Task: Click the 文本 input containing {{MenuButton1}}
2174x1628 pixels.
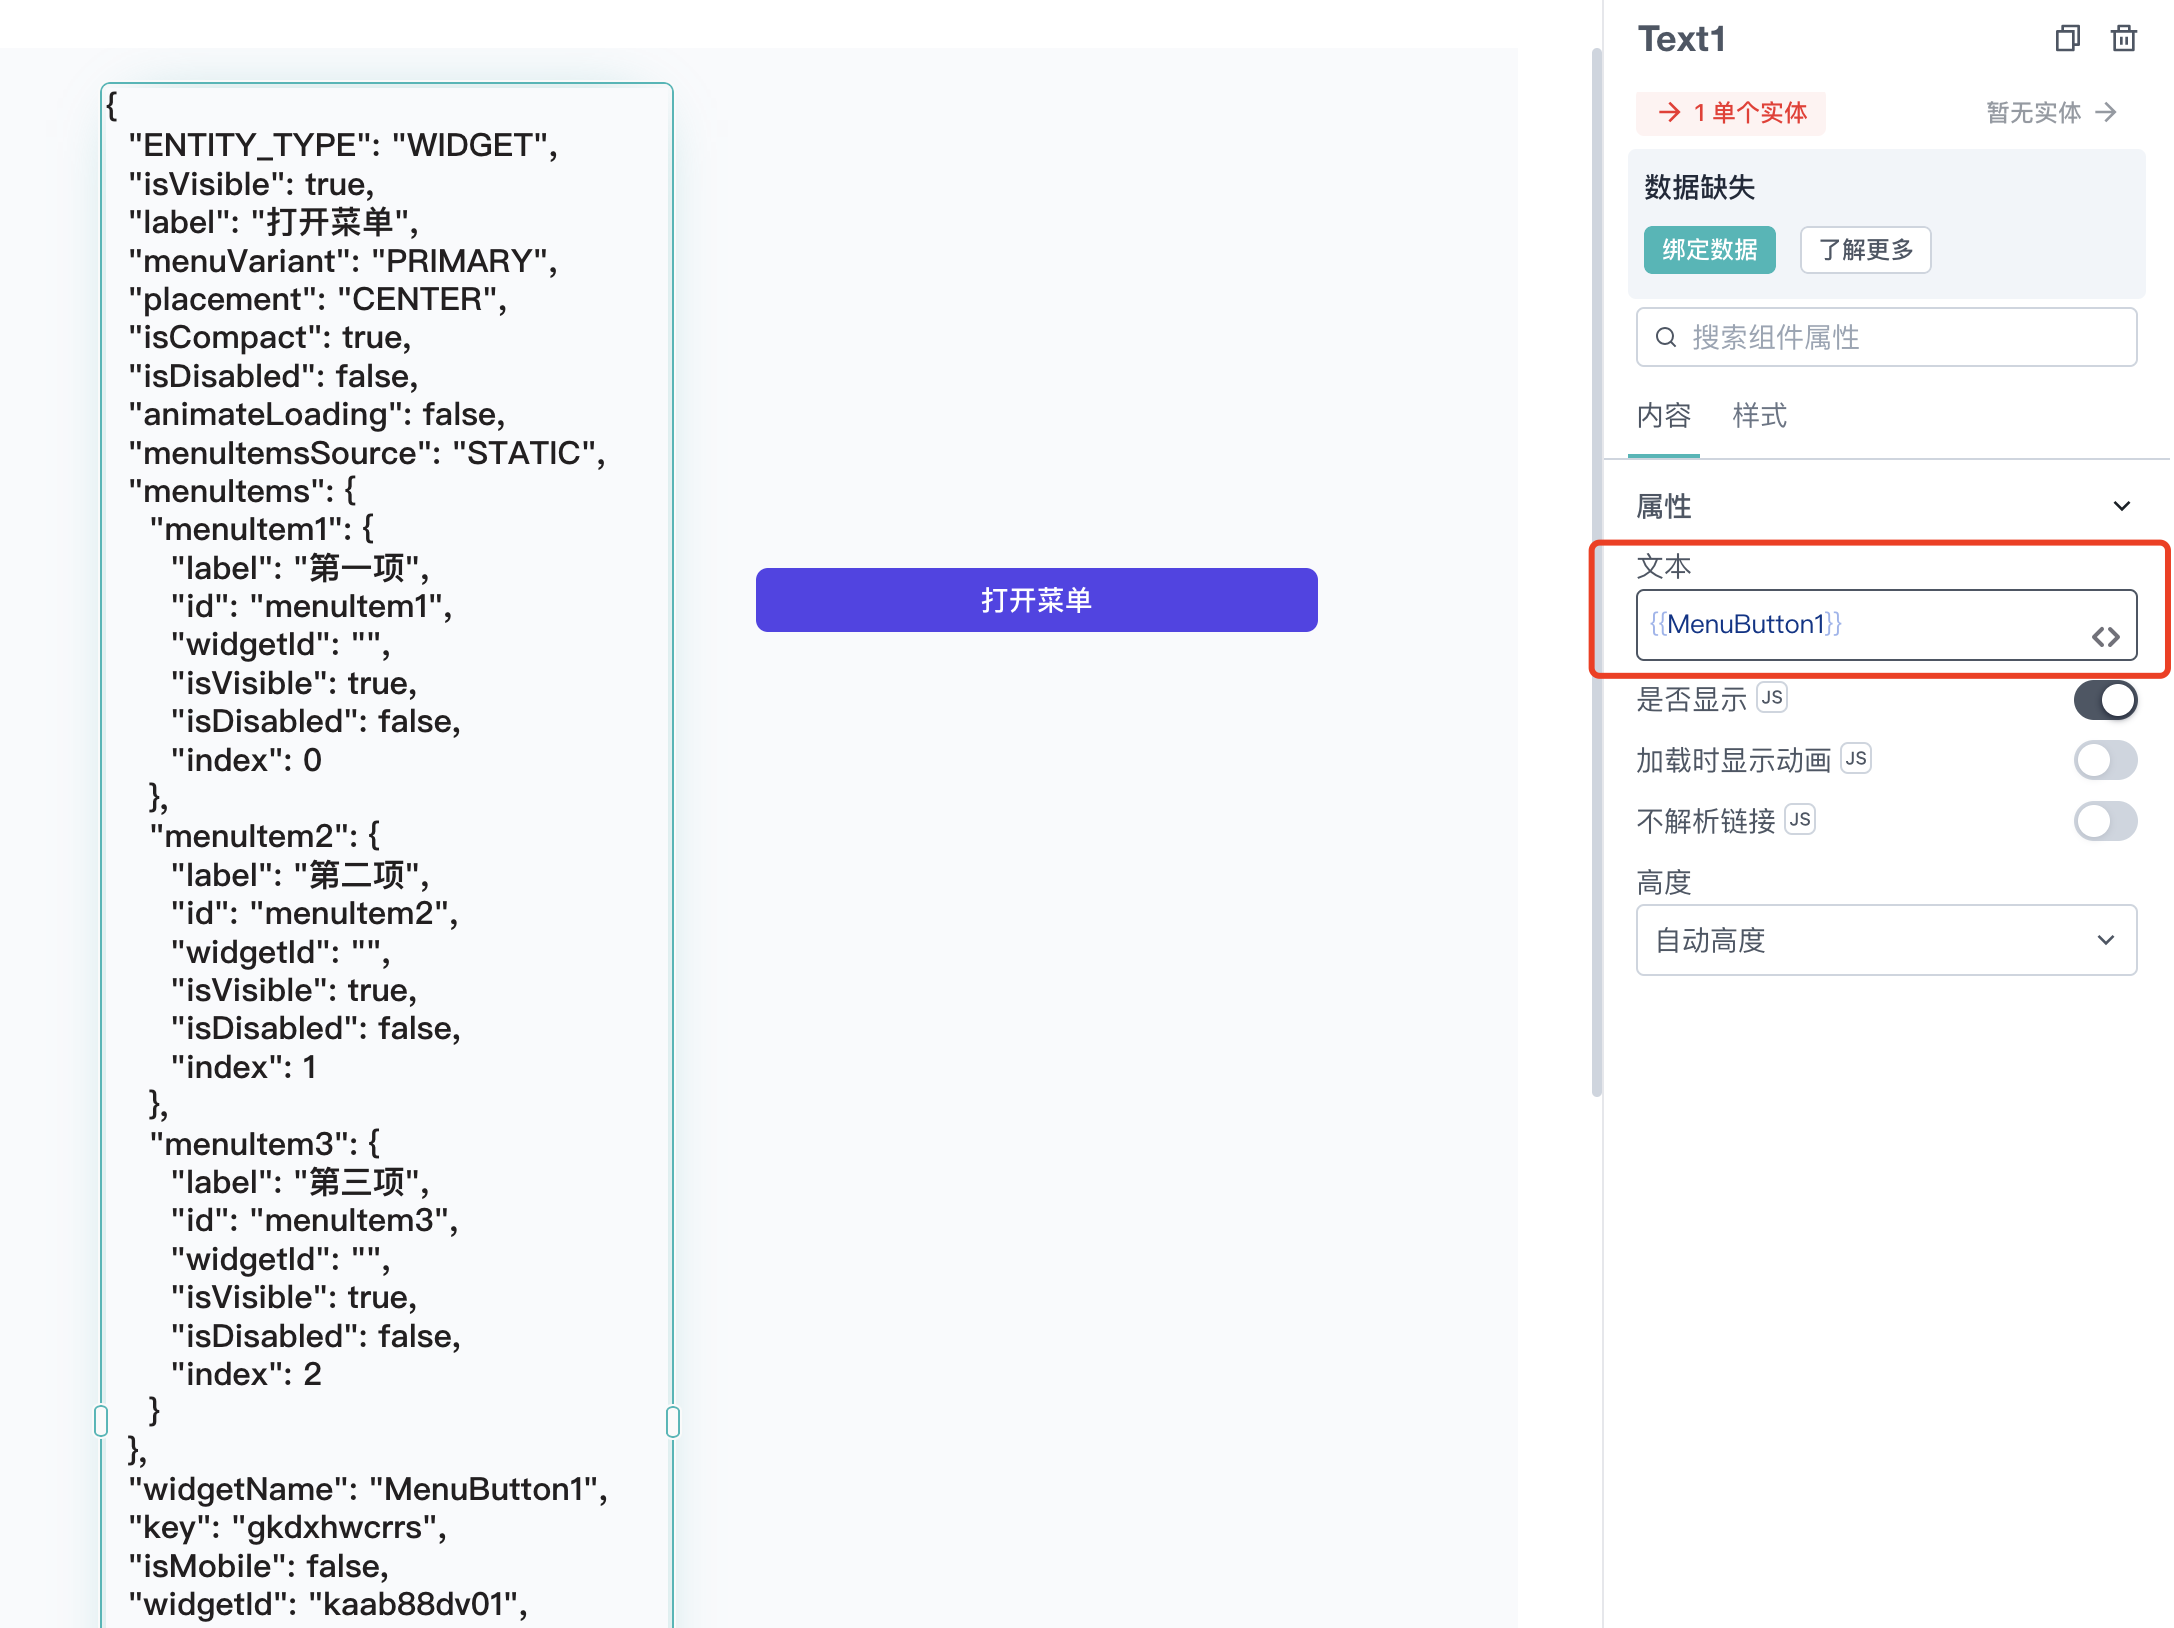Action: click(x=1886, y=625)
